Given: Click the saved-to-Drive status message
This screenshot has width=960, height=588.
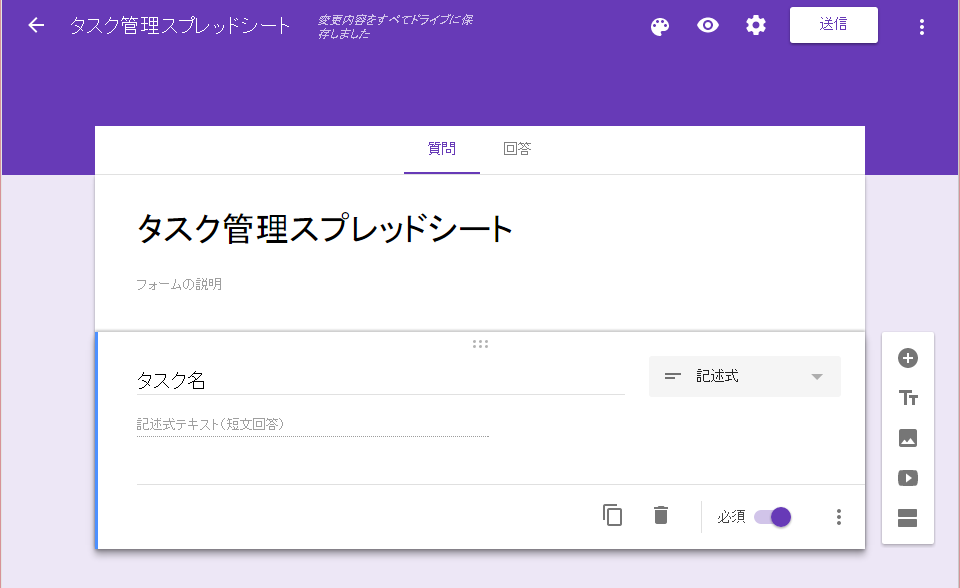Looking at the screenshot, I should coord(395,26).
